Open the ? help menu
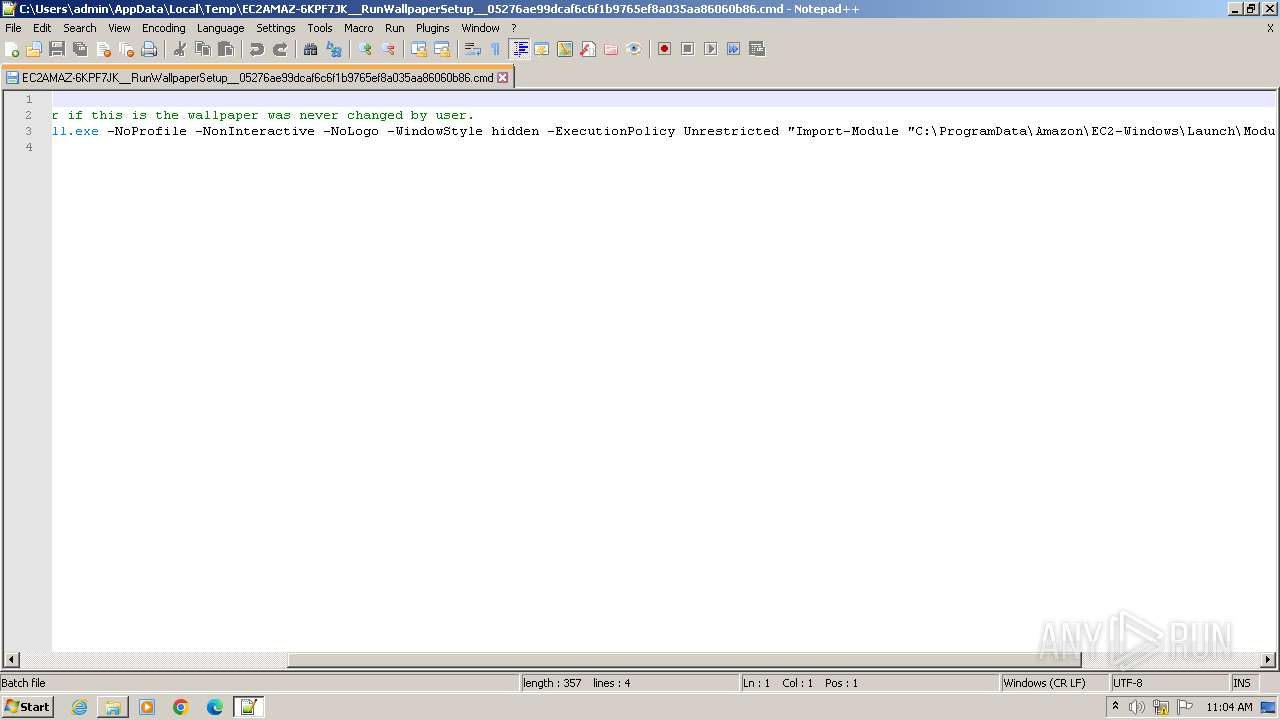The height and width of the screenshot is (720, 1280). (514, 28)
